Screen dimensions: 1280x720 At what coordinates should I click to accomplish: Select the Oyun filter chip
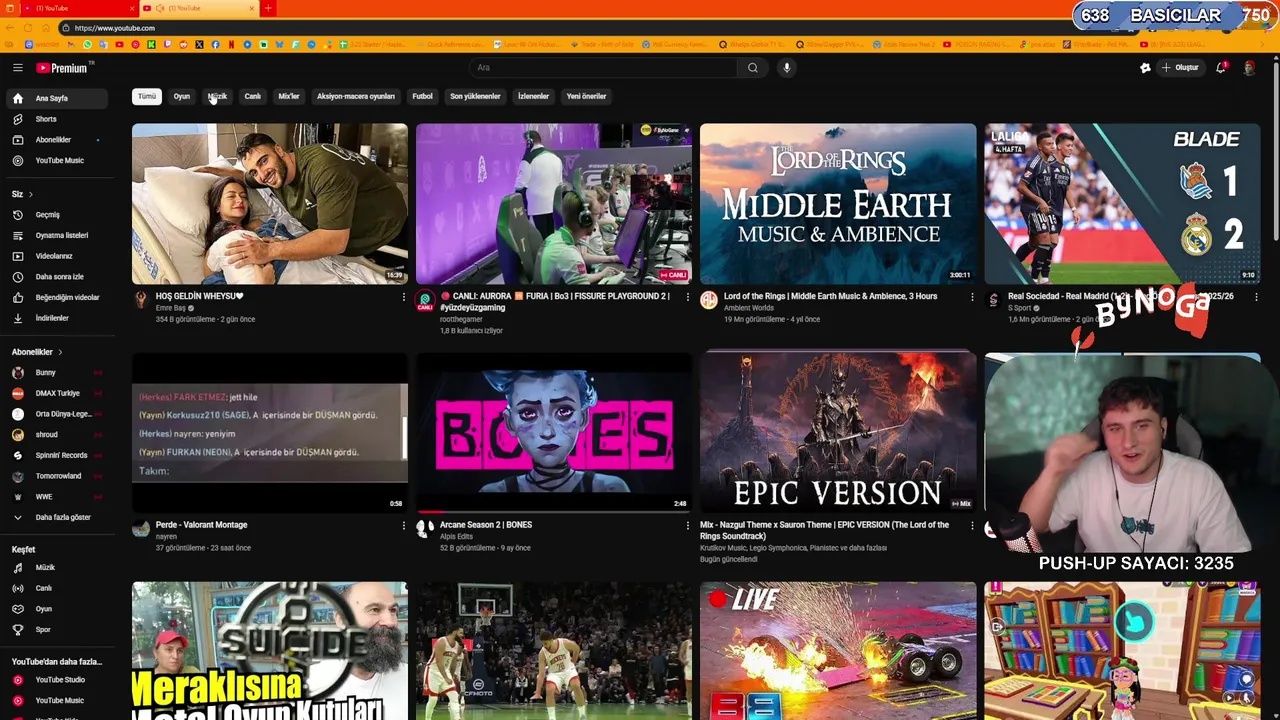coord(182,96)
